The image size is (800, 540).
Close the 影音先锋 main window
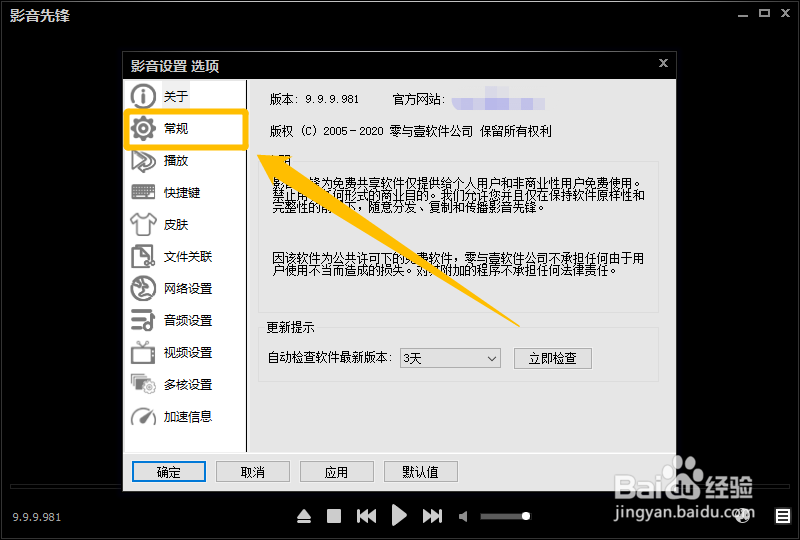coord(786,13)
